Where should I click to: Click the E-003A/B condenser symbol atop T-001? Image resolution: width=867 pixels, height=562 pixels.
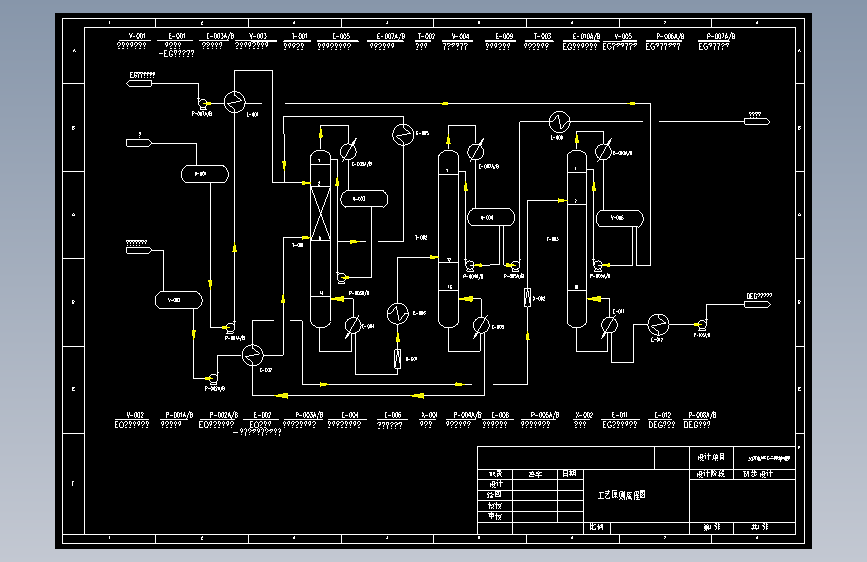pyautogui.click(x=348, y=150)
